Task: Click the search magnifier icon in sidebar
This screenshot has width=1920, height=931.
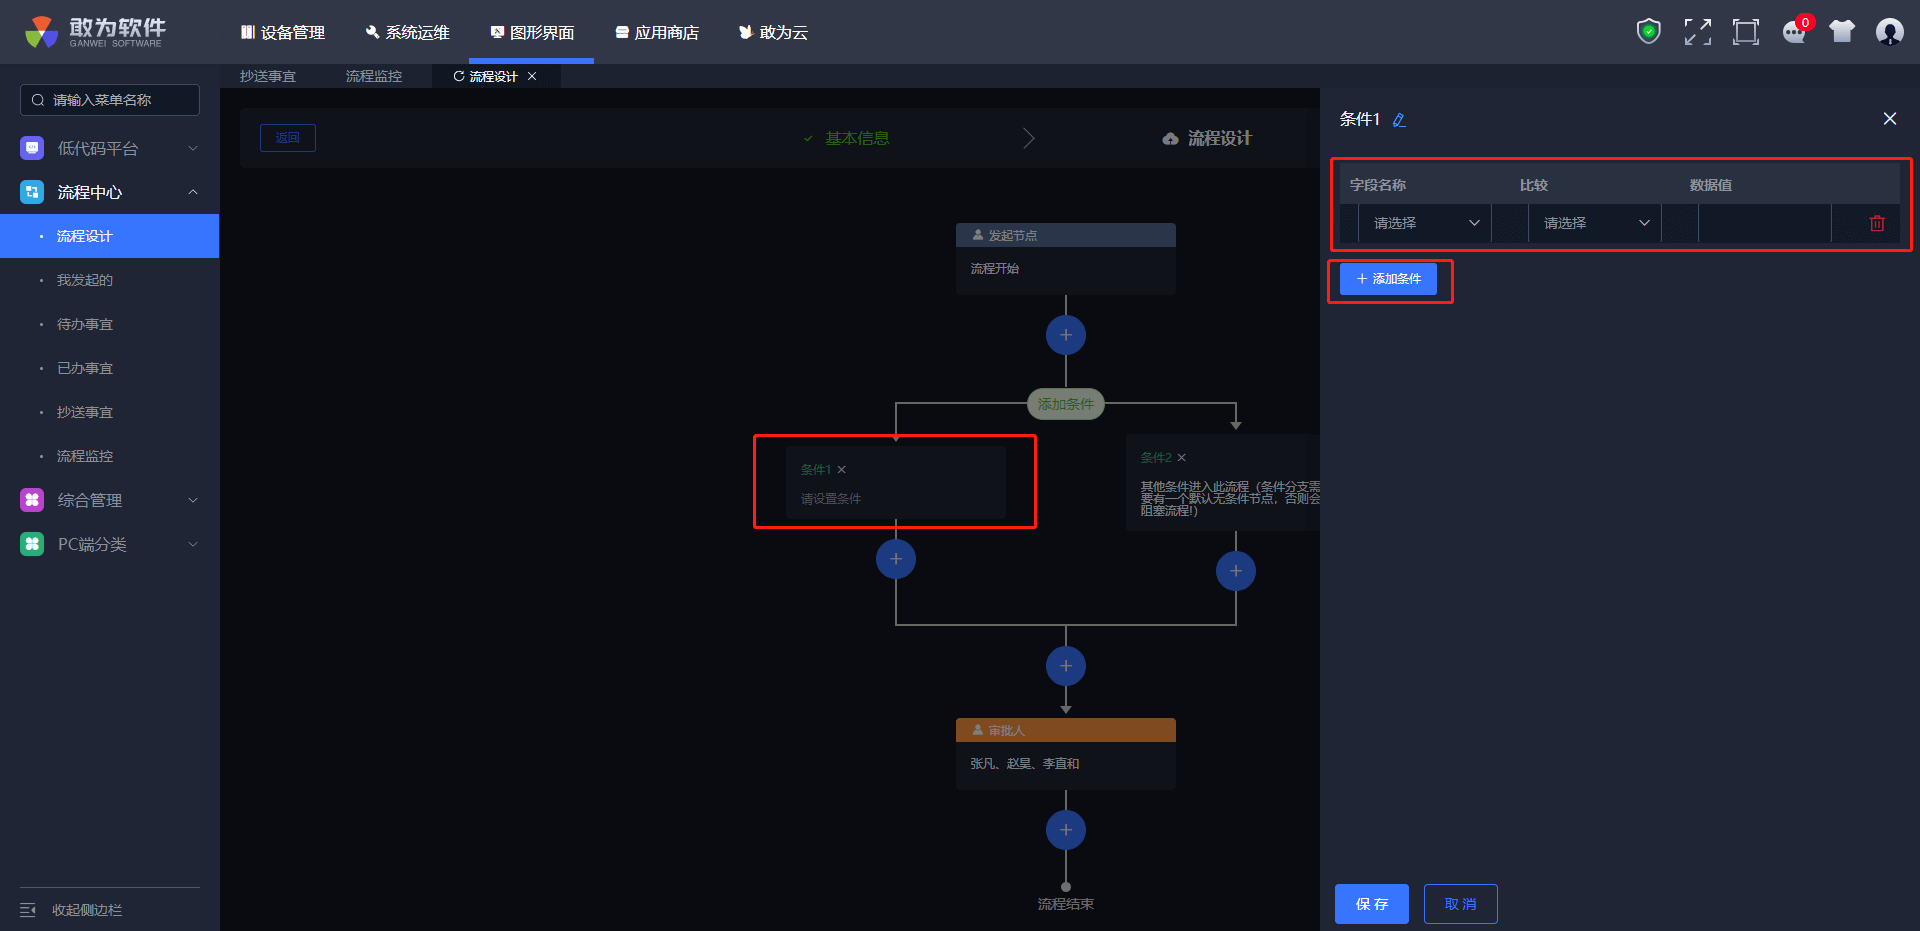Action: pyautogui.click(x=38, y=100)
